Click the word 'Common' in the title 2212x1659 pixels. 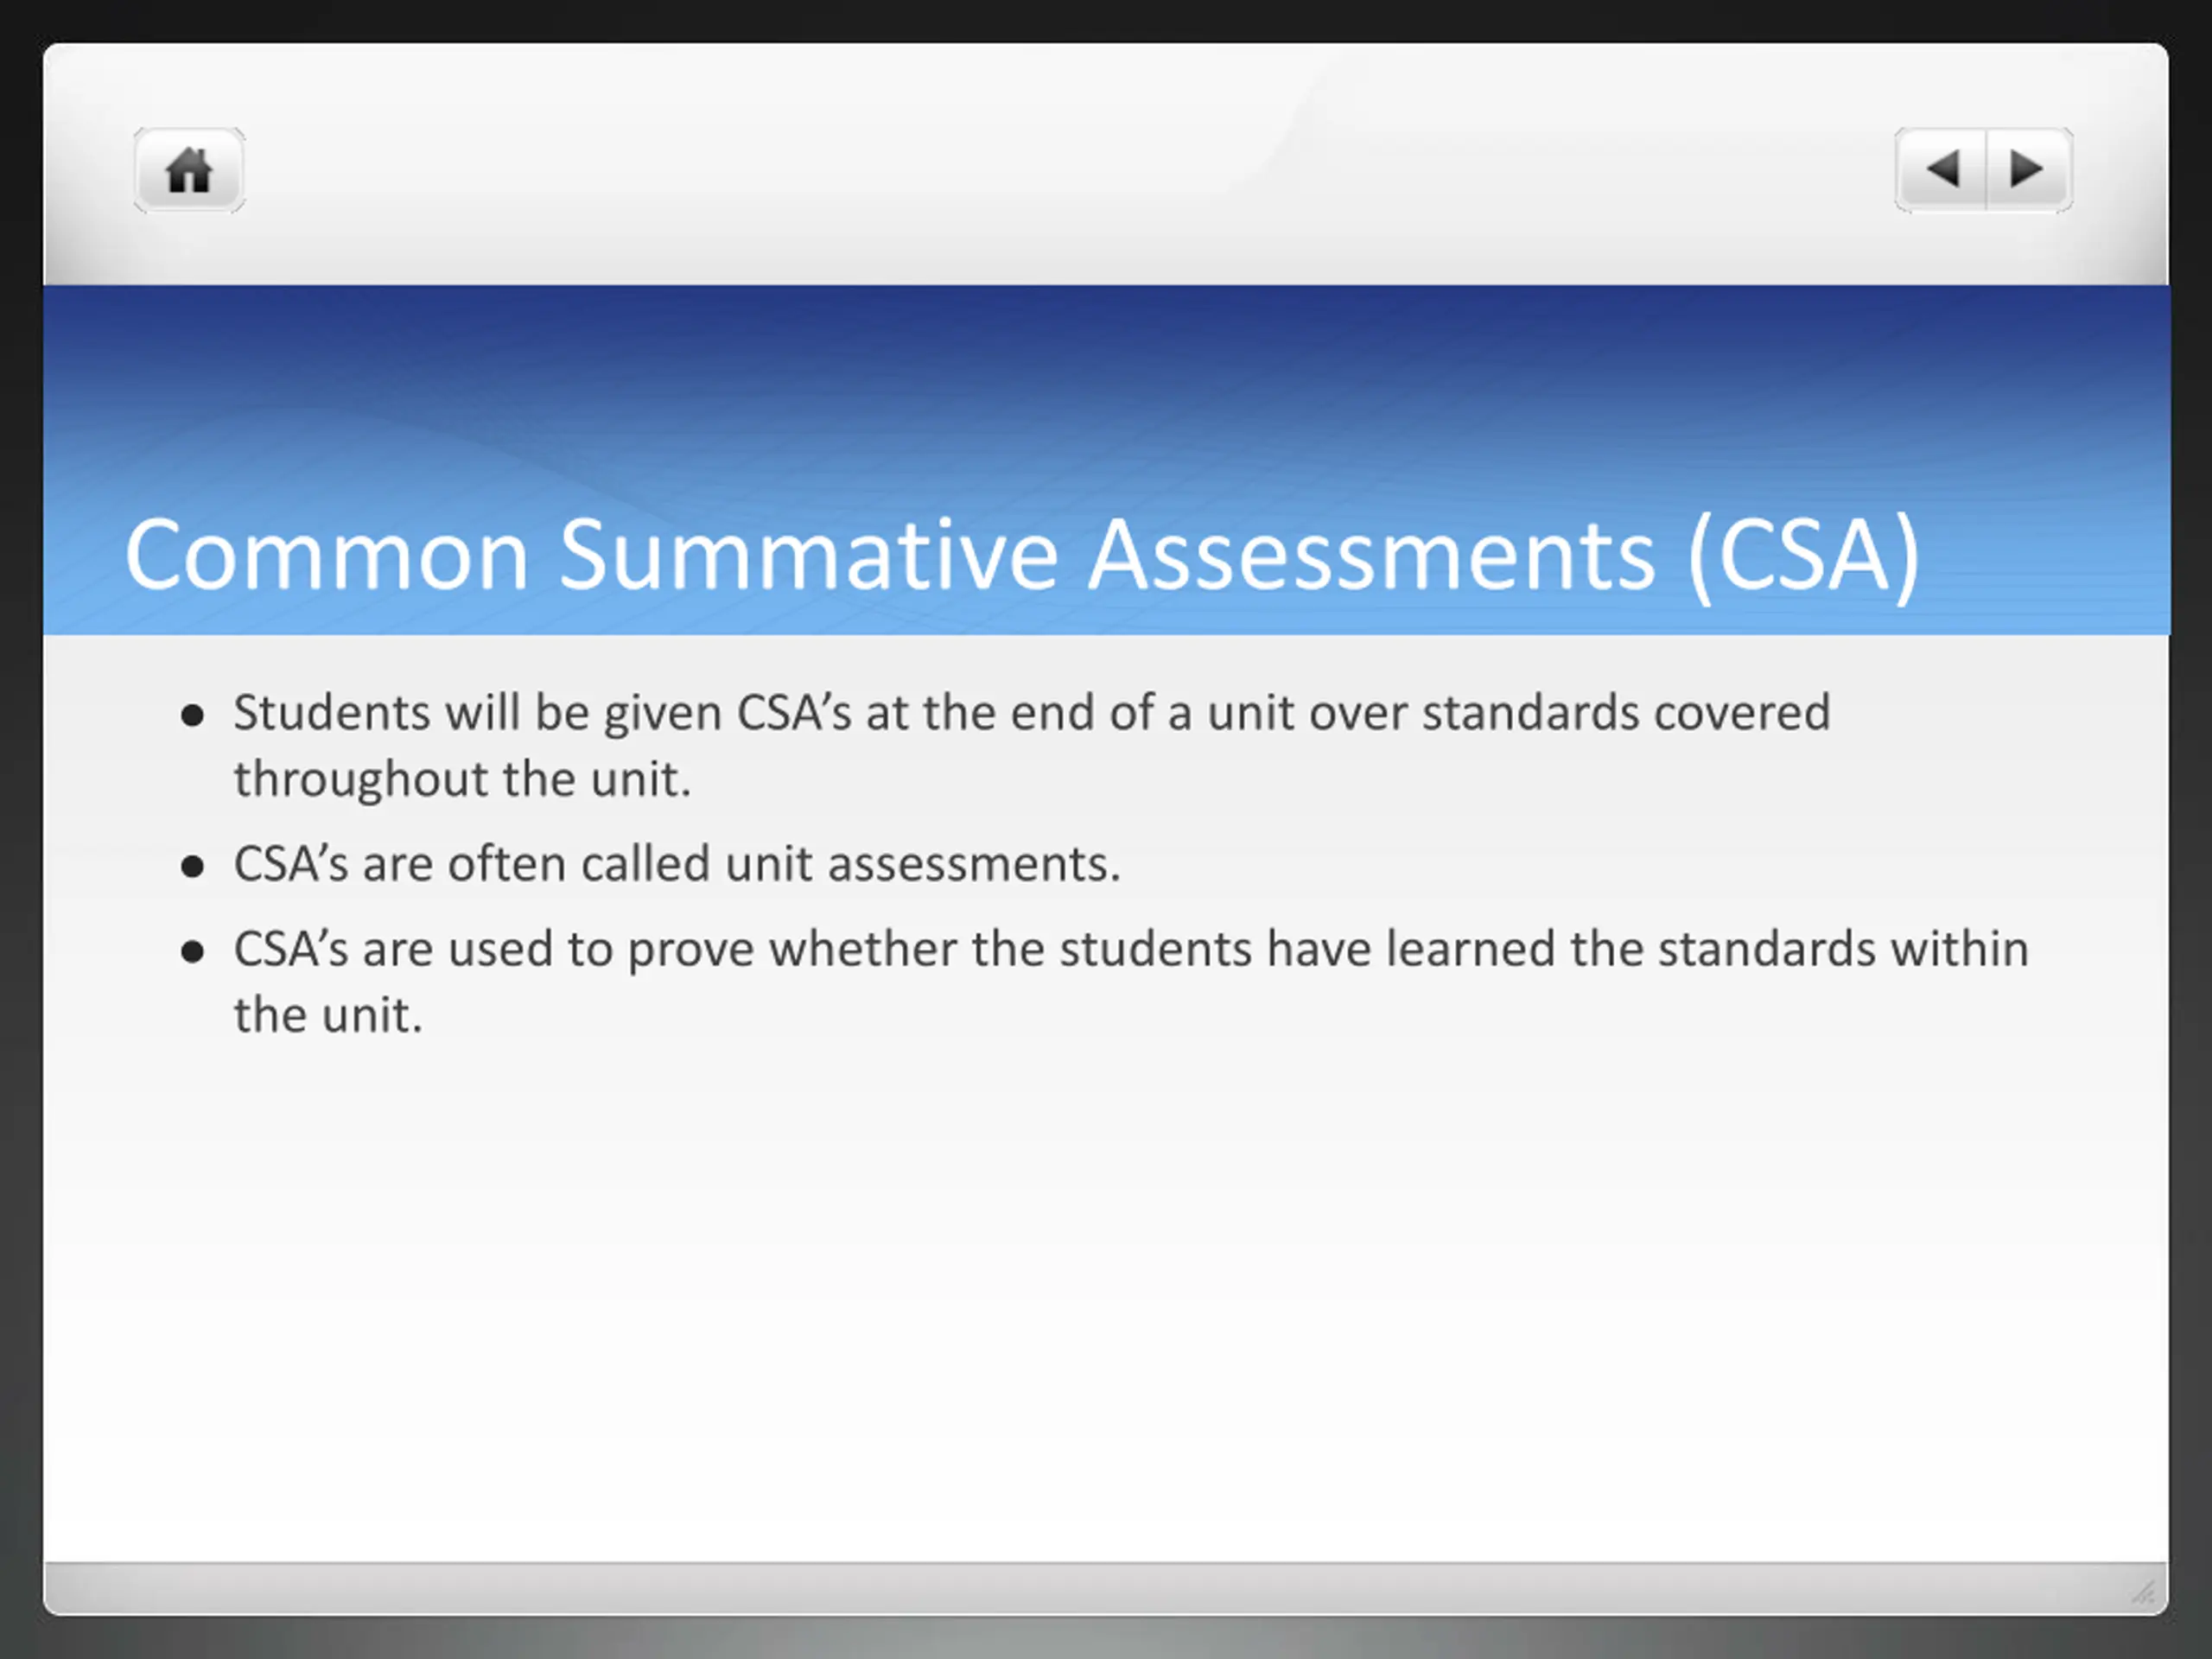327,556
